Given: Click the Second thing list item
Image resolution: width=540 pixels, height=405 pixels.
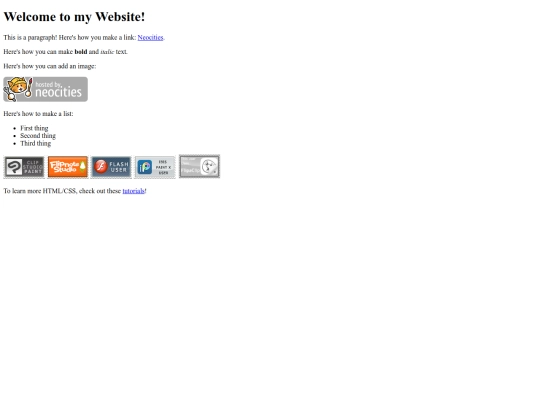Looking at the screenshot, I should (x=38, y=136).
